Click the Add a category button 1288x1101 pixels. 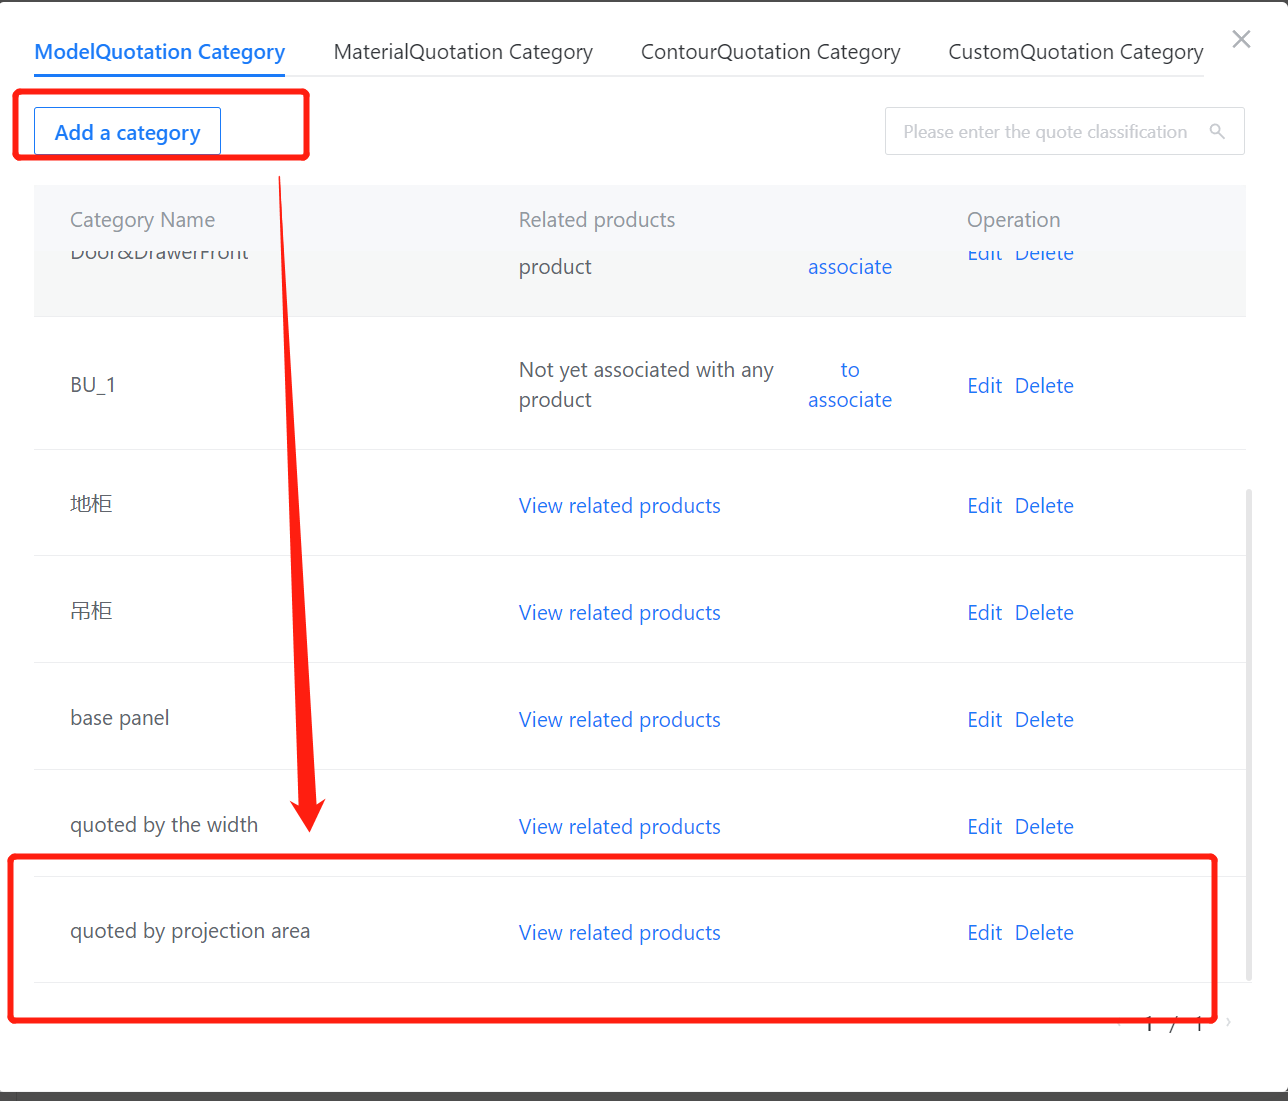pos(127,132)
